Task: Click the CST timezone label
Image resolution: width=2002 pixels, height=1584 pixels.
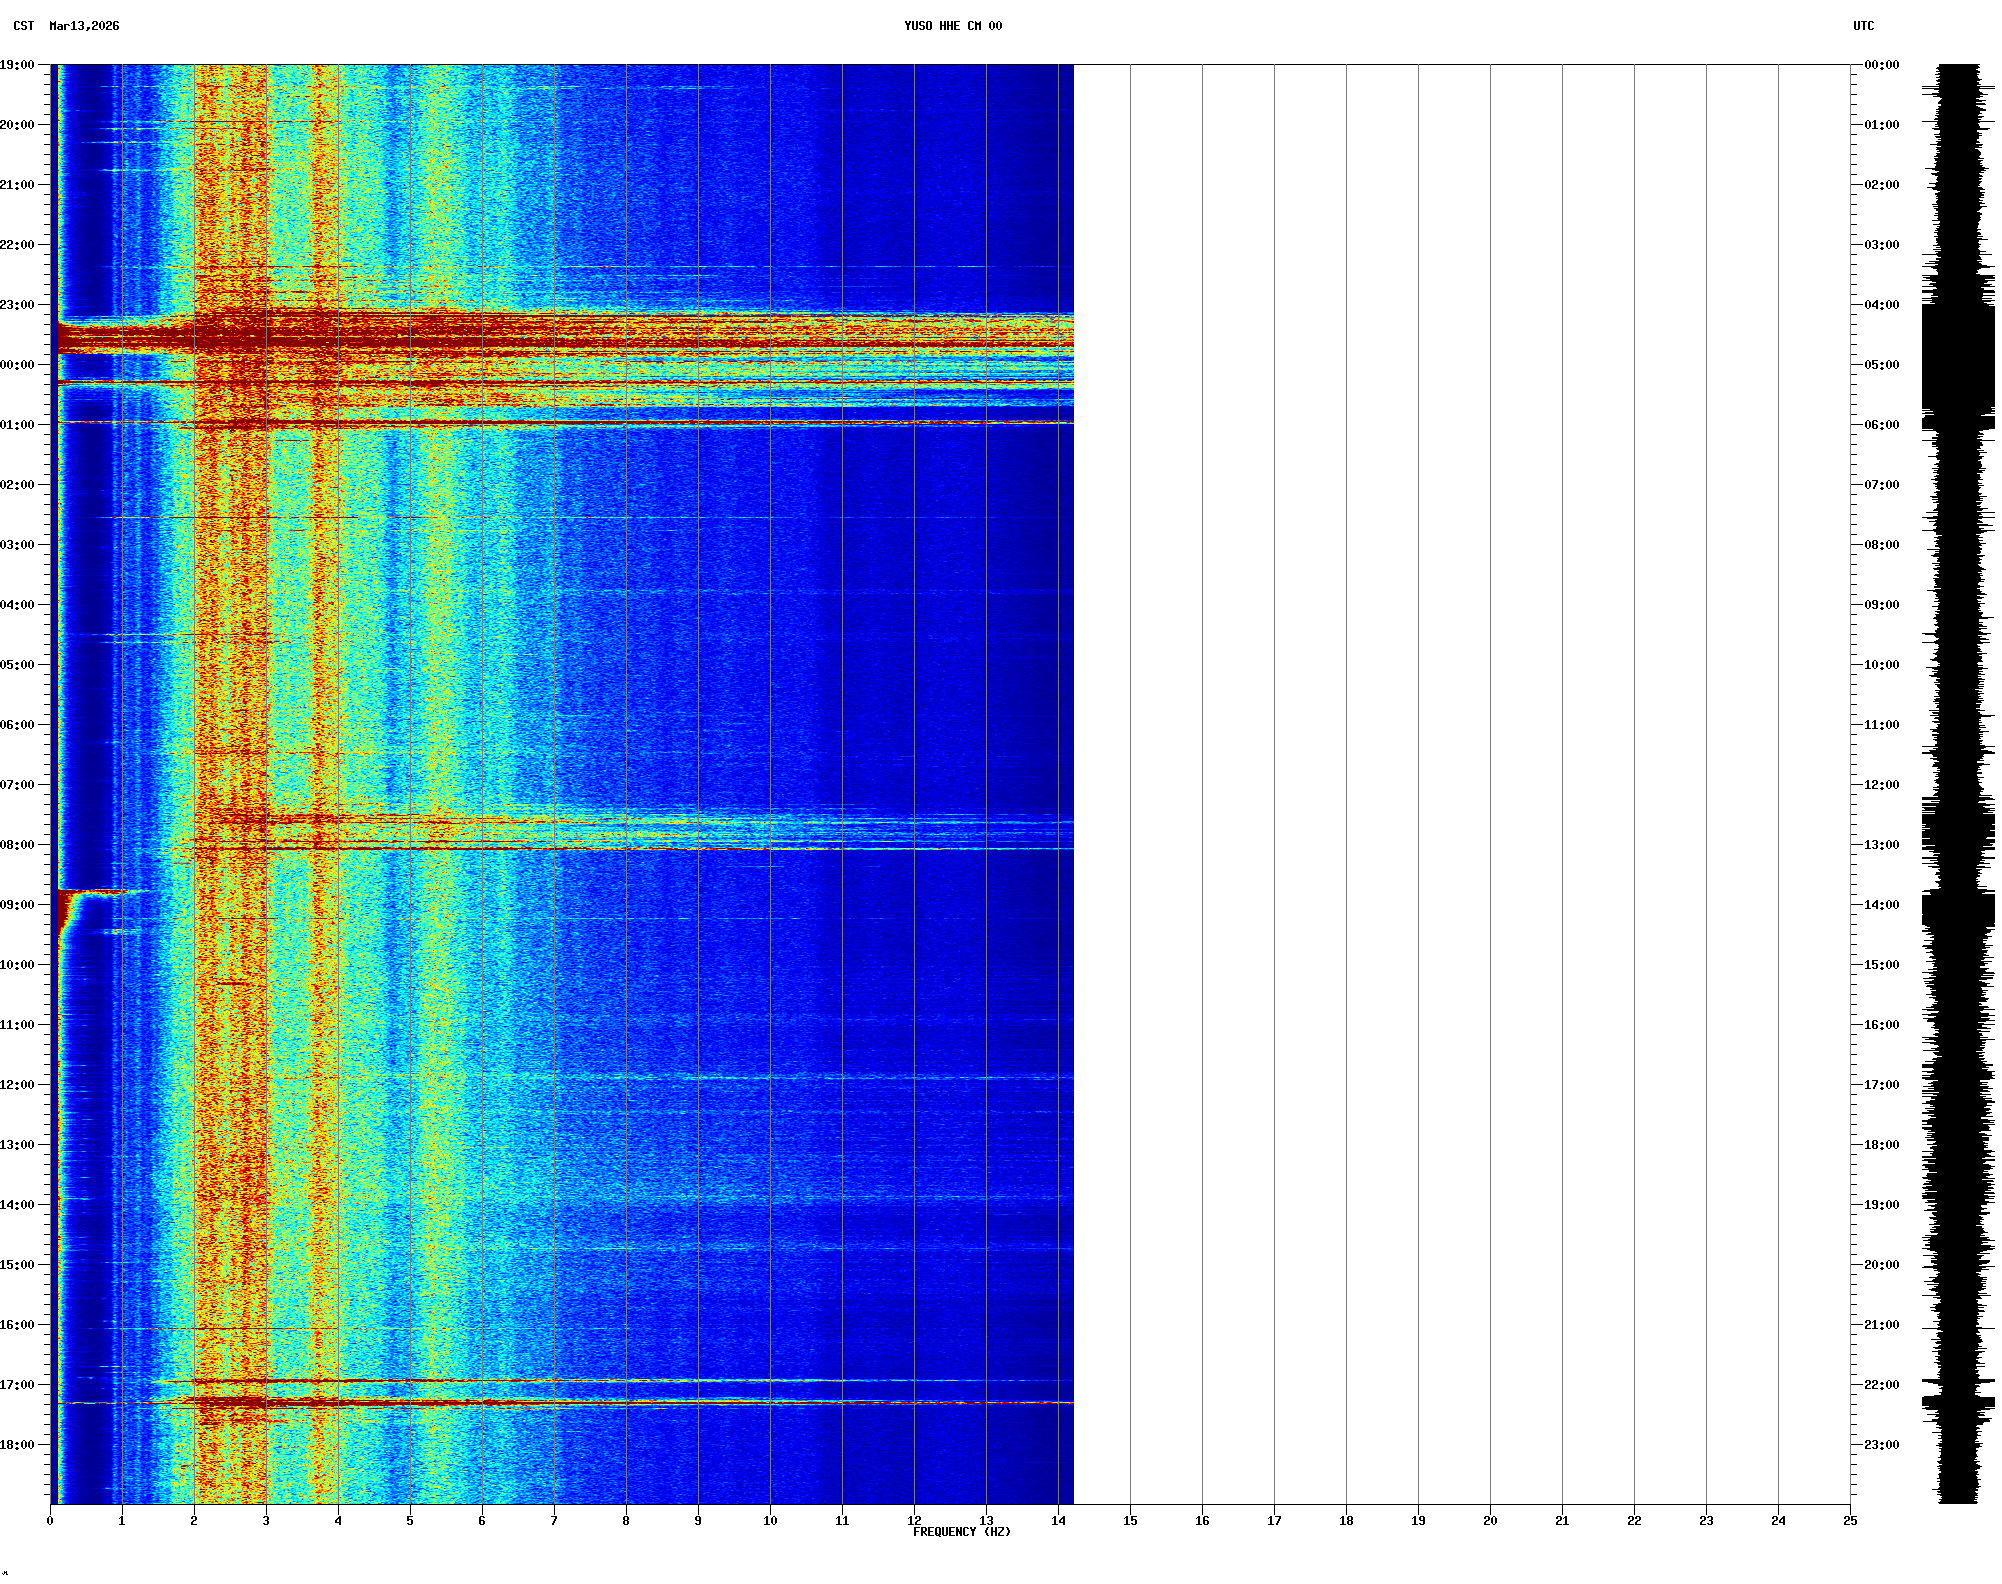Action: point(24,26)
